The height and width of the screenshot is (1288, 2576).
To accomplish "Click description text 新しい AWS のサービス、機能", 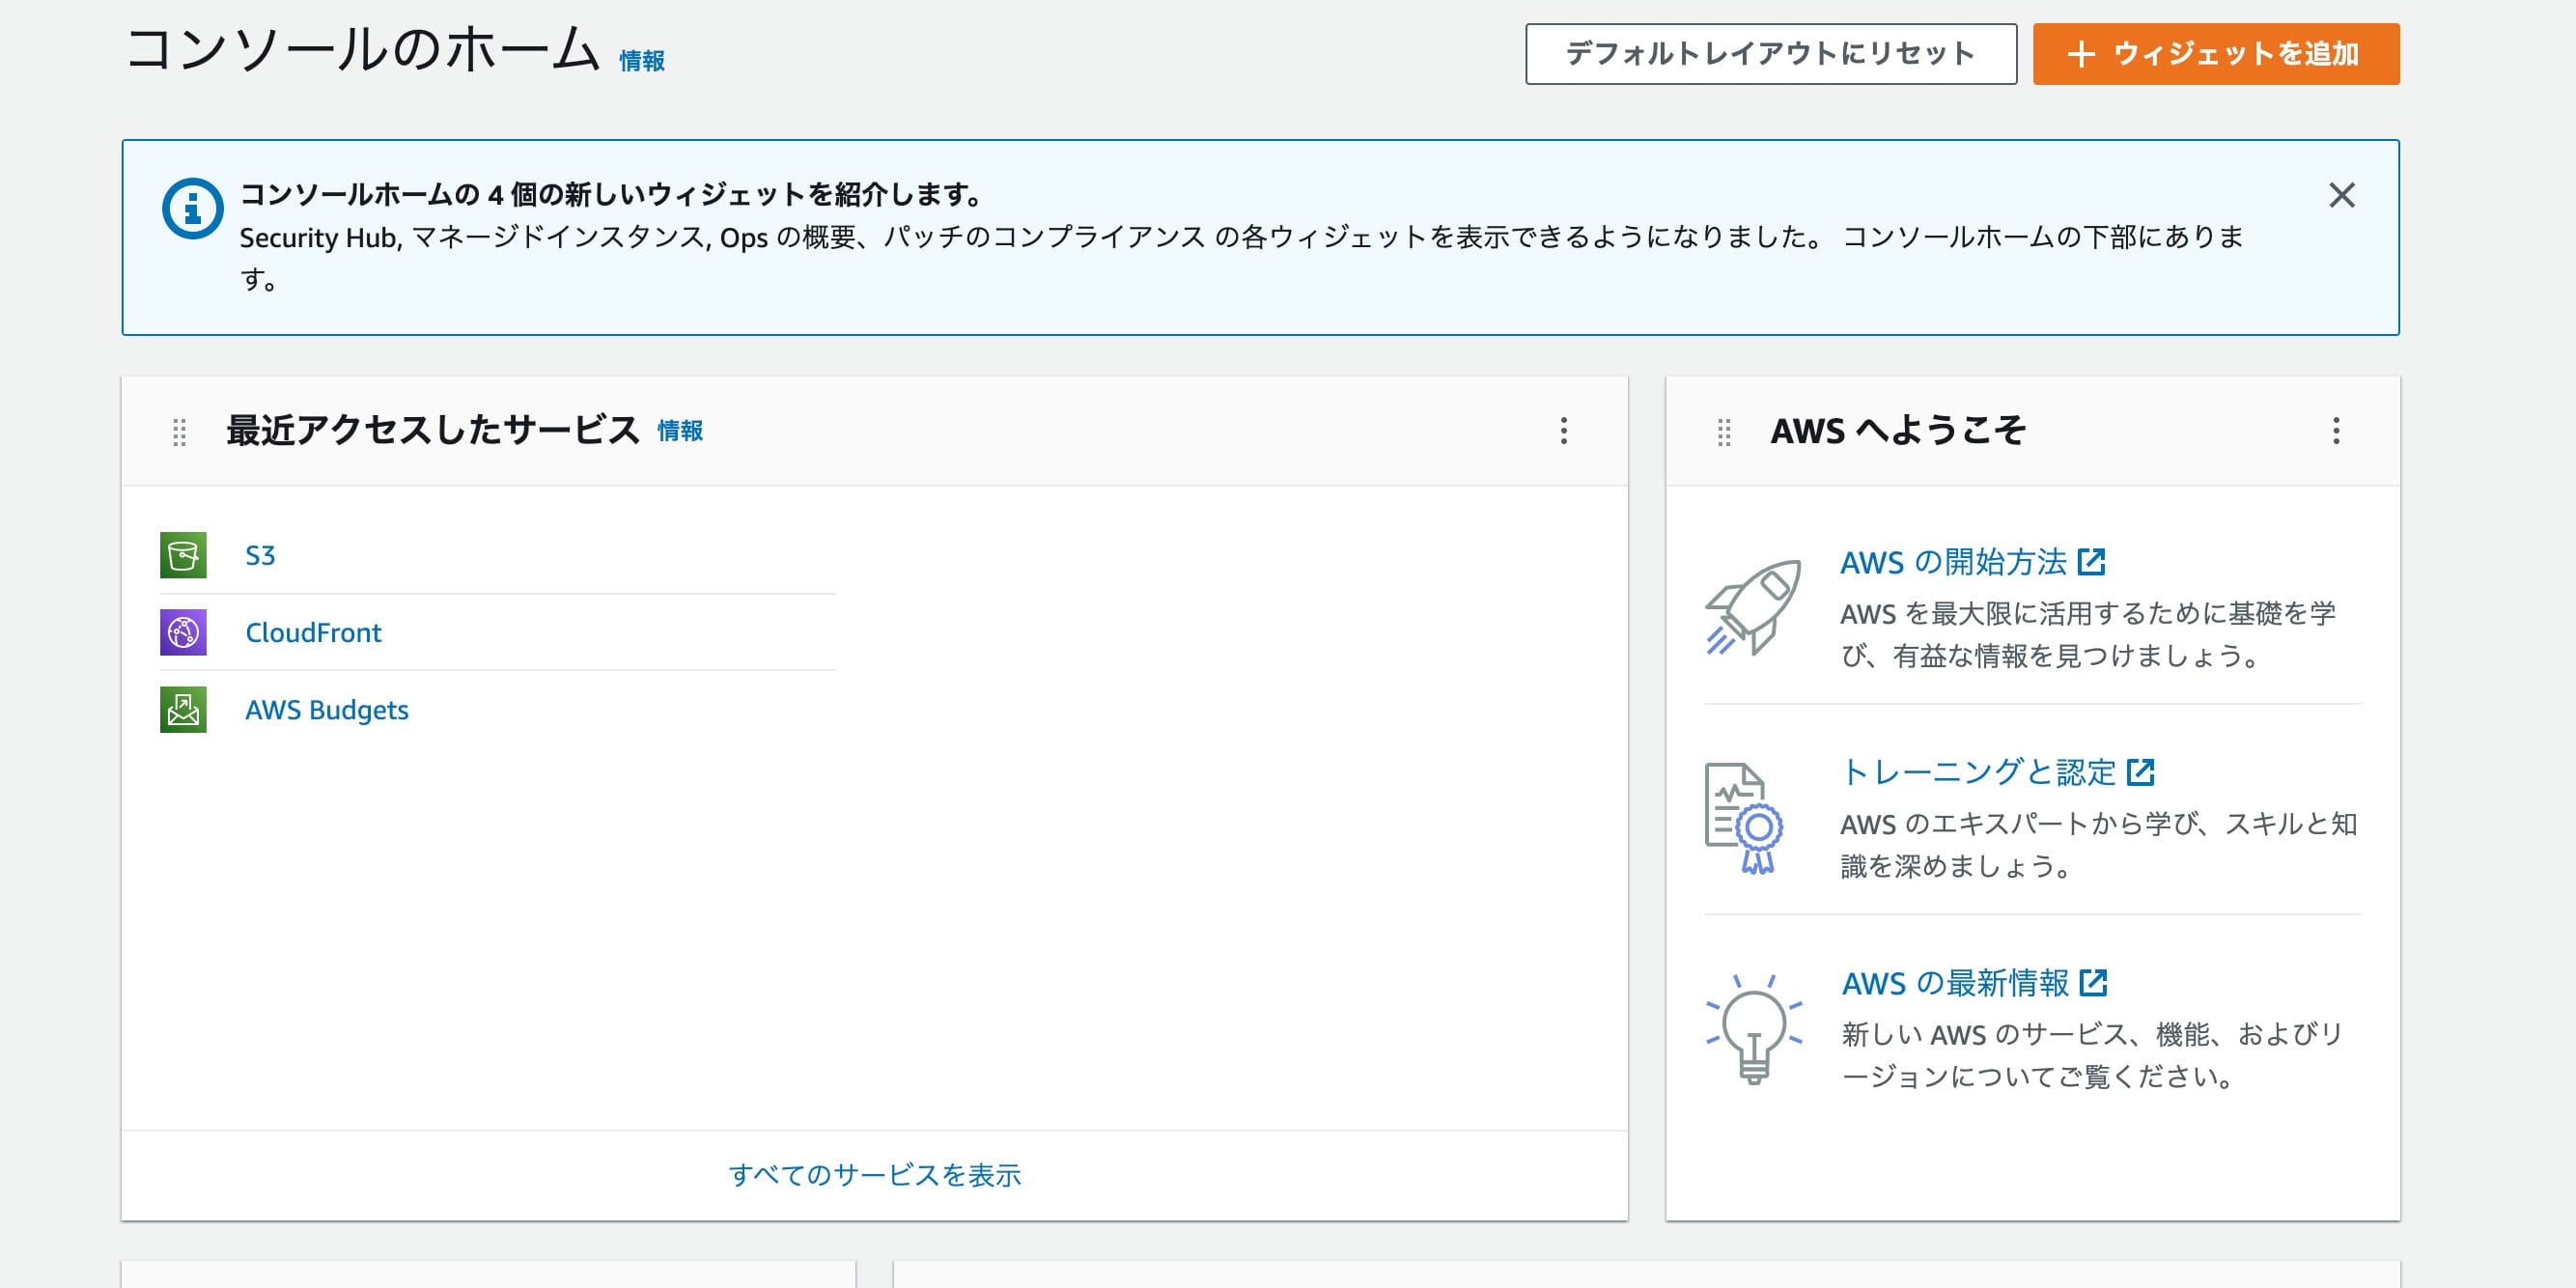I will (x=2092, y=1055).
